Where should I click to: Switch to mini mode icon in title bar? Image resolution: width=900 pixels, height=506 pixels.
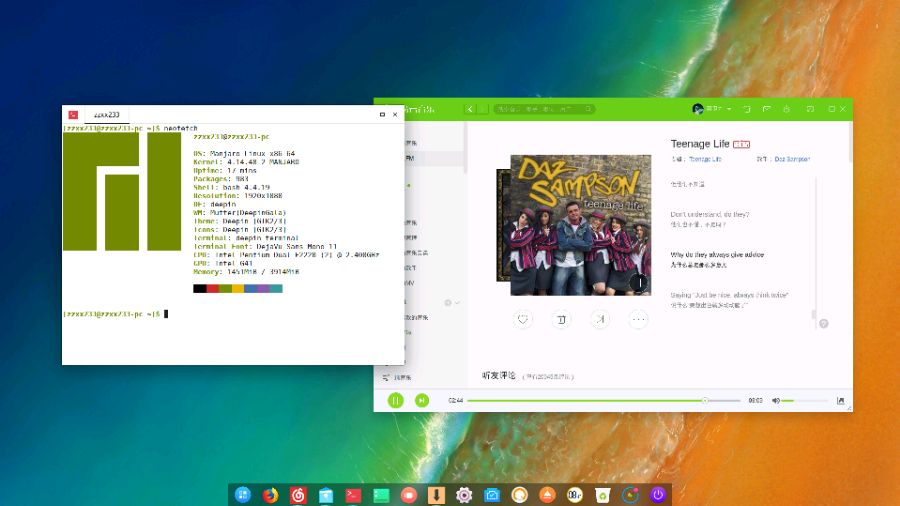[810, 109]
